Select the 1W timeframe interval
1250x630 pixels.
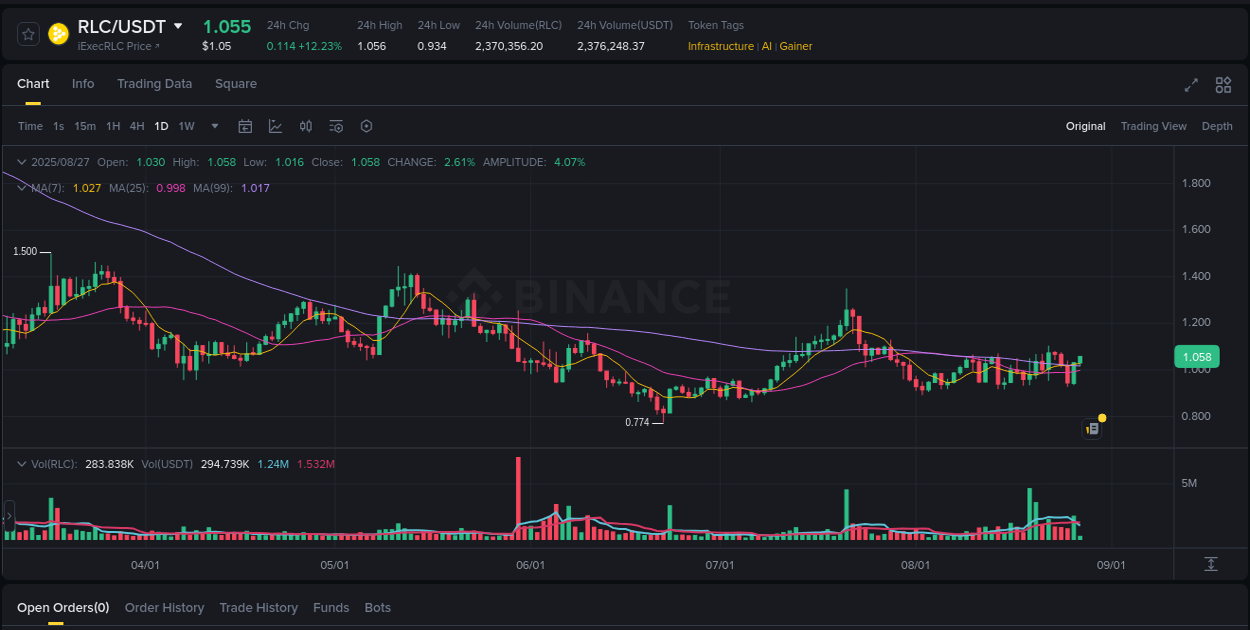coord(186,126)
